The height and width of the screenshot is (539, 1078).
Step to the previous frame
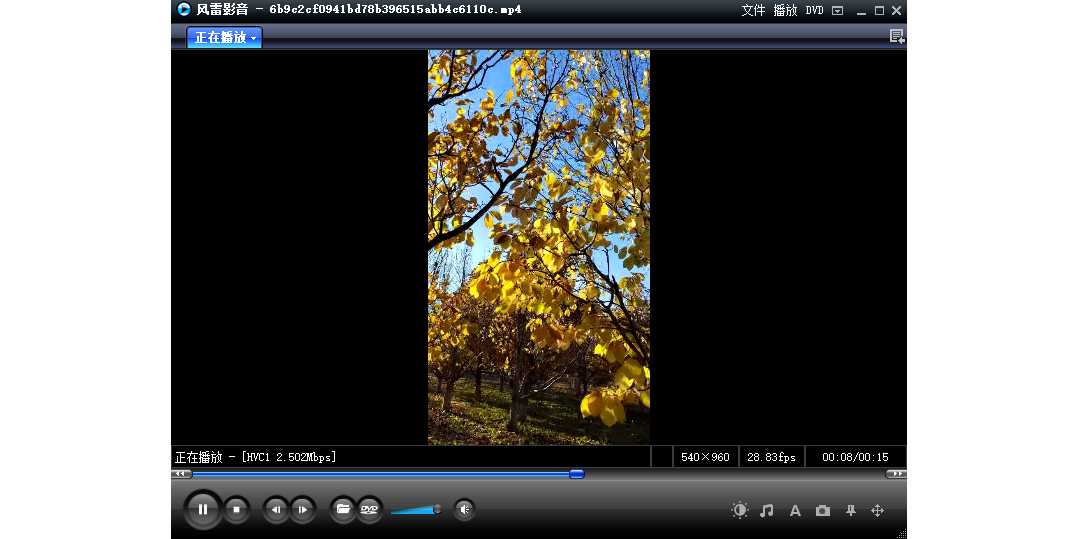pyautogui.click(x=276, y=510)
